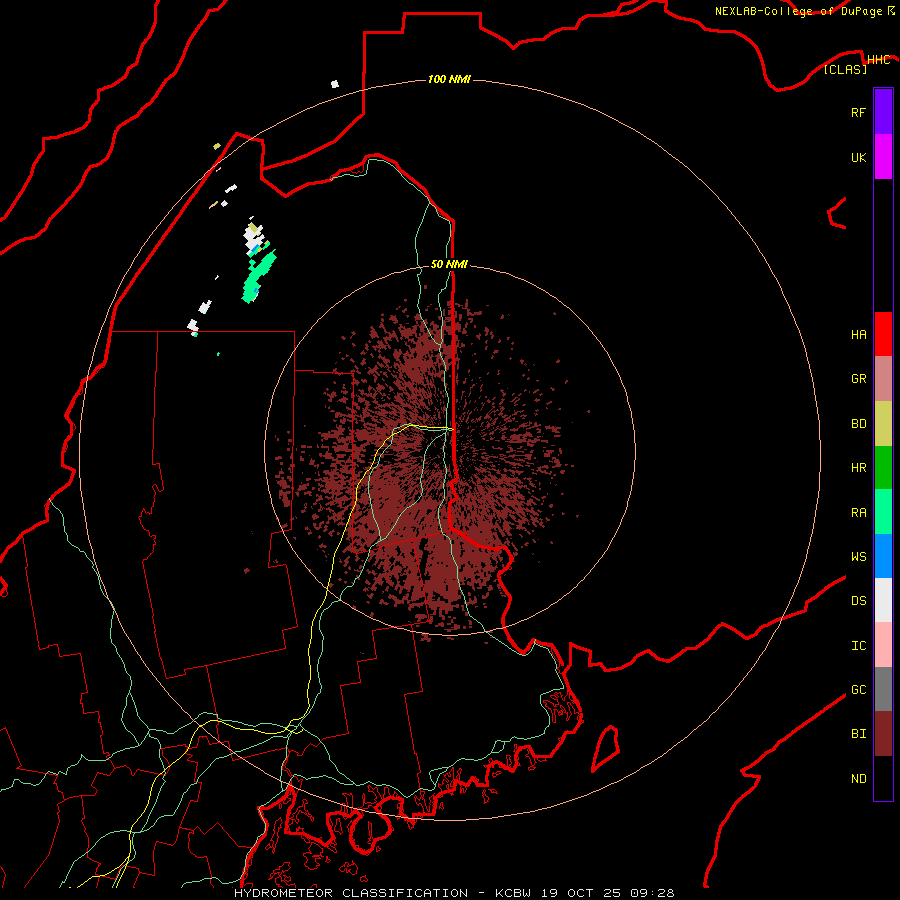Click the RA legend label
900x900 pixels.
point(858,513)
